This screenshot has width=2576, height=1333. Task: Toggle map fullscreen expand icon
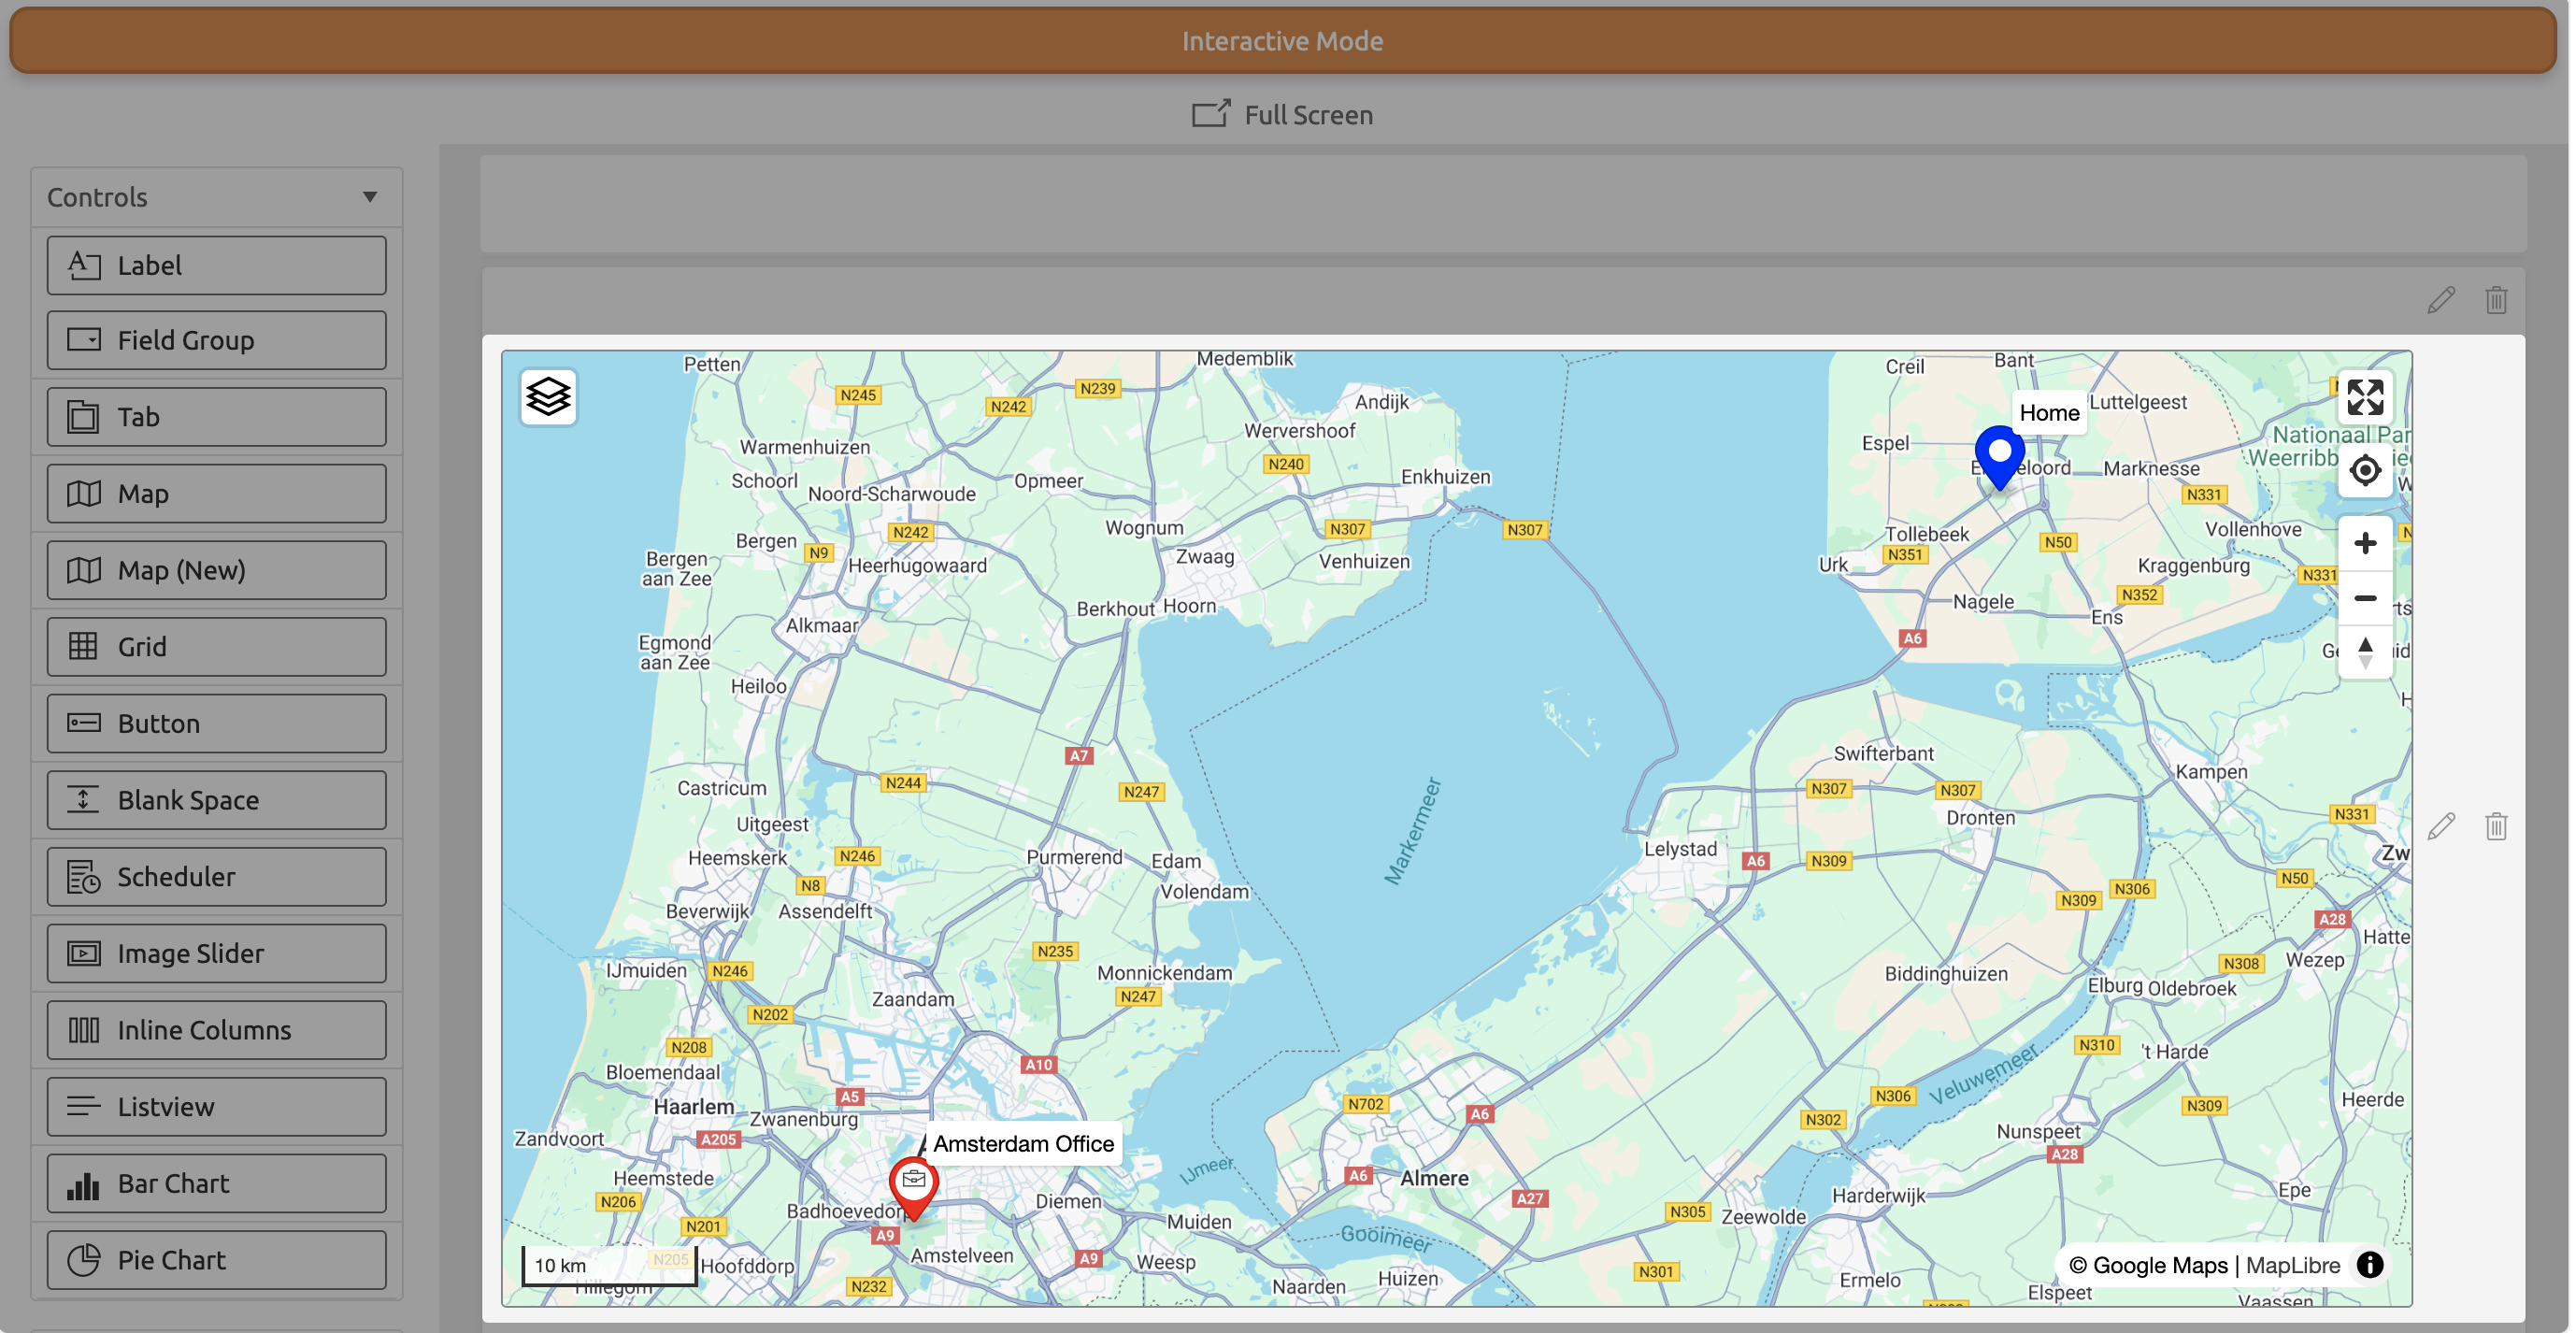2365,398
